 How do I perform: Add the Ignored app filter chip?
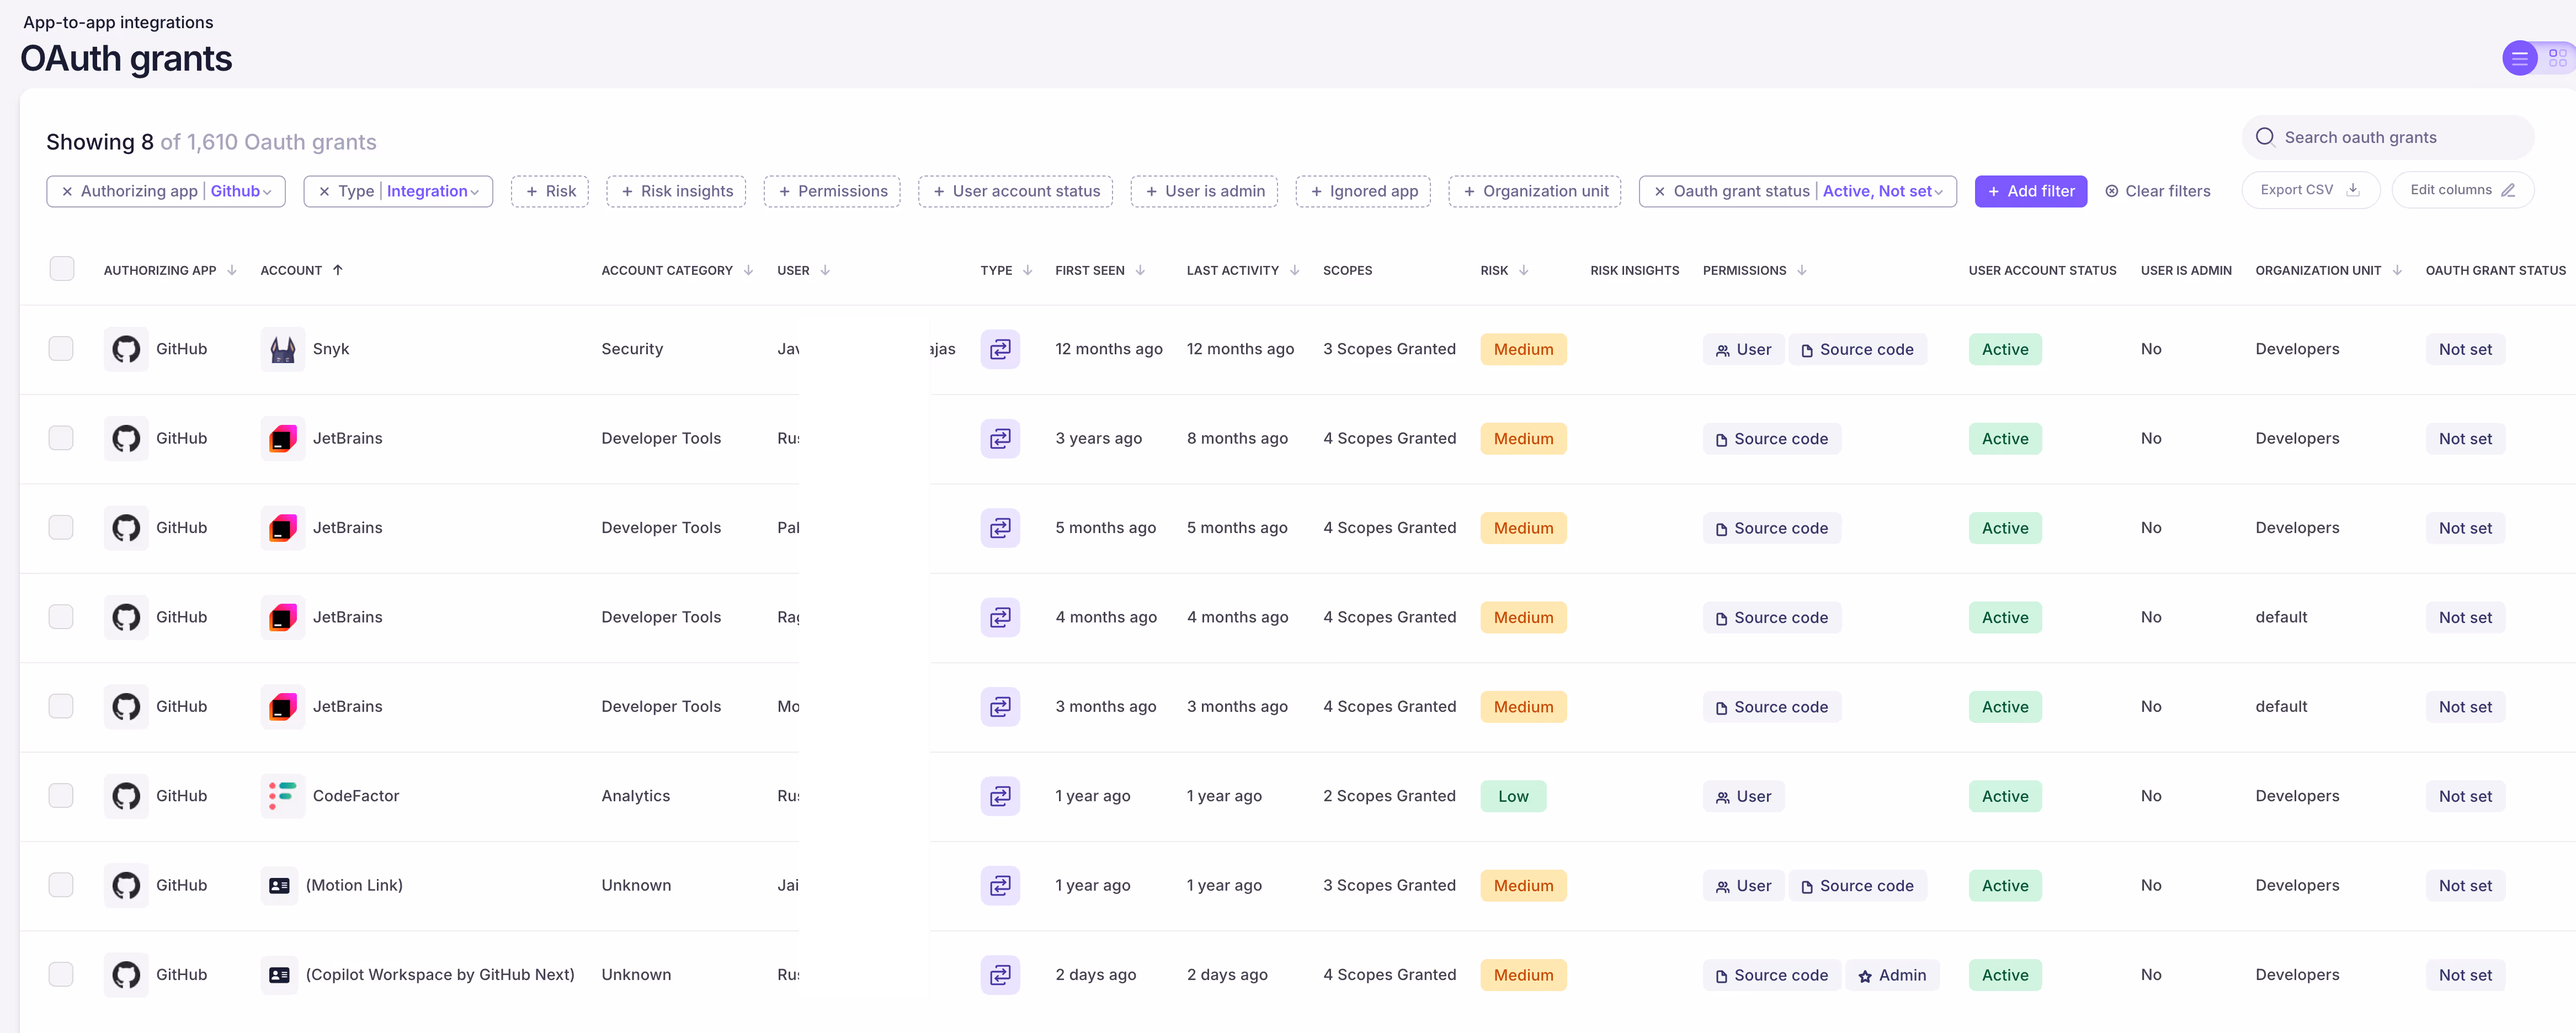[x=1363, y=191]
